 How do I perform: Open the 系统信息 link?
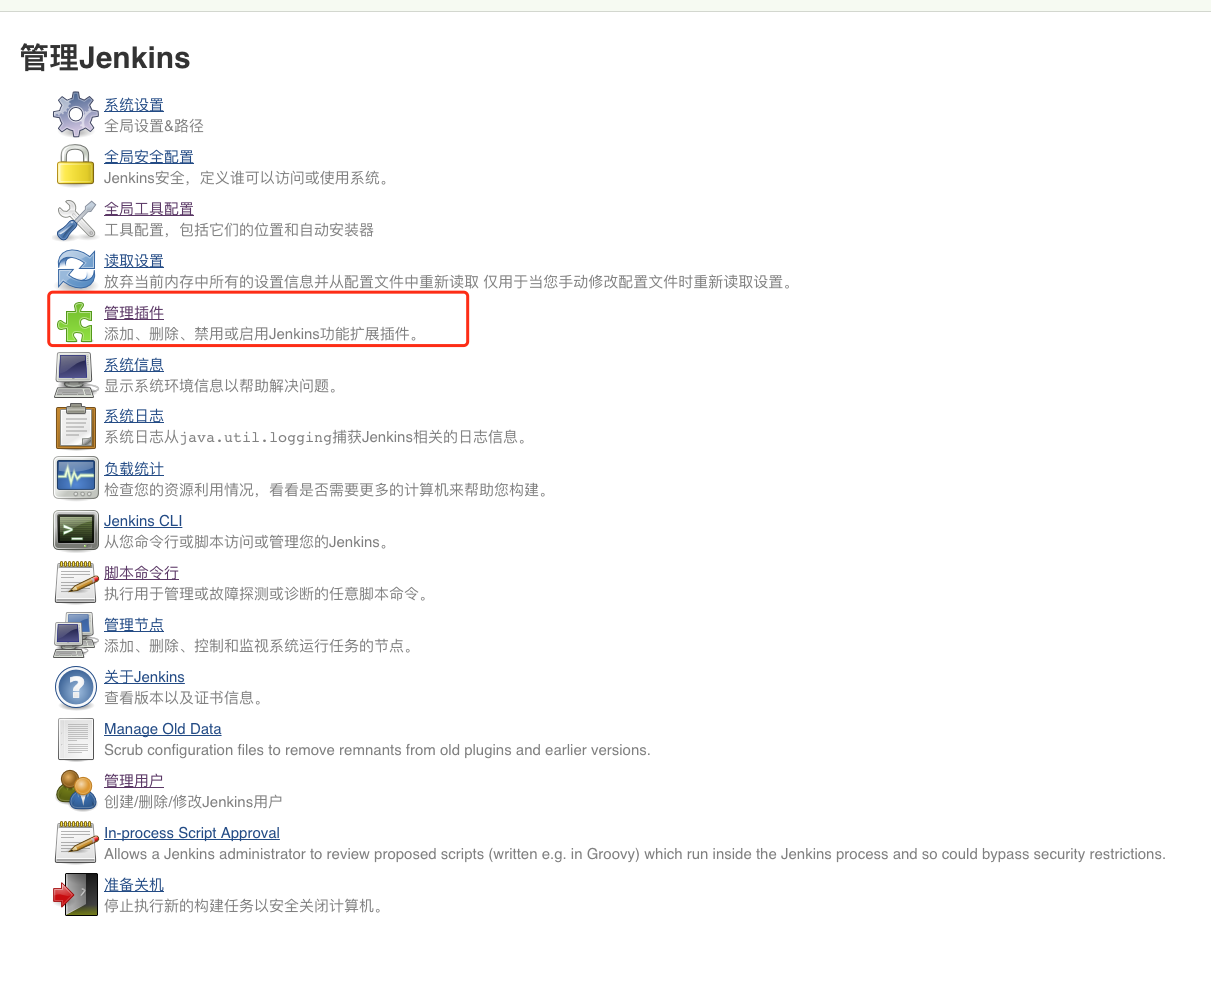134,365
